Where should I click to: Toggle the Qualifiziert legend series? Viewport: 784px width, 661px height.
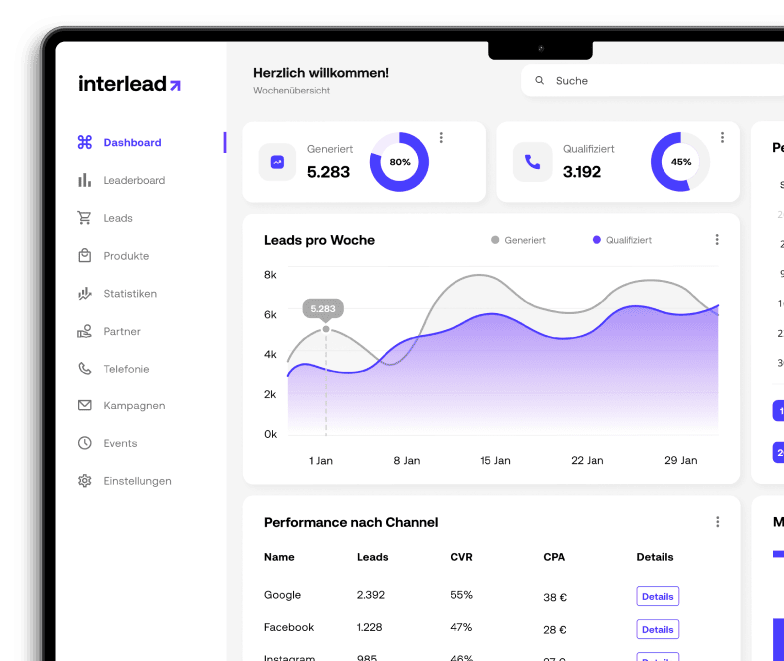pos(622,240)
